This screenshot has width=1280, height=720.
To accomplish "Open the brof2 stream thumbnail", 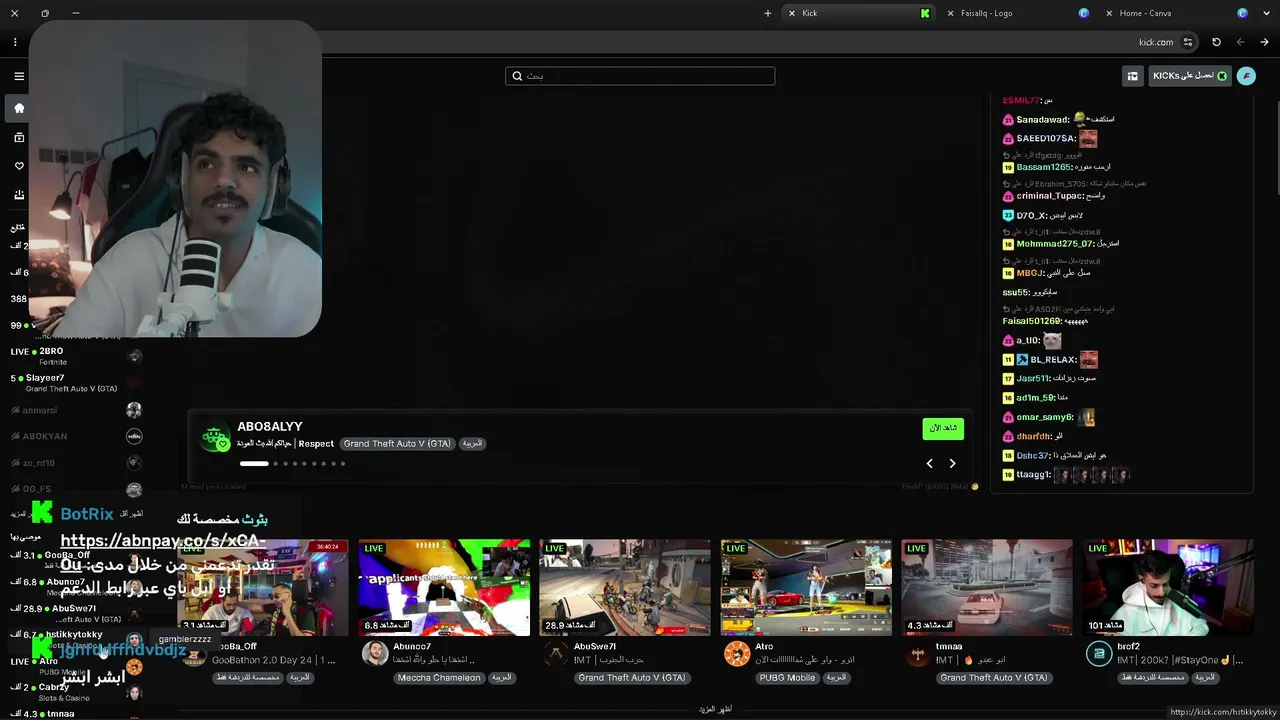I will pyautogui.click(x=1168, y=587).
